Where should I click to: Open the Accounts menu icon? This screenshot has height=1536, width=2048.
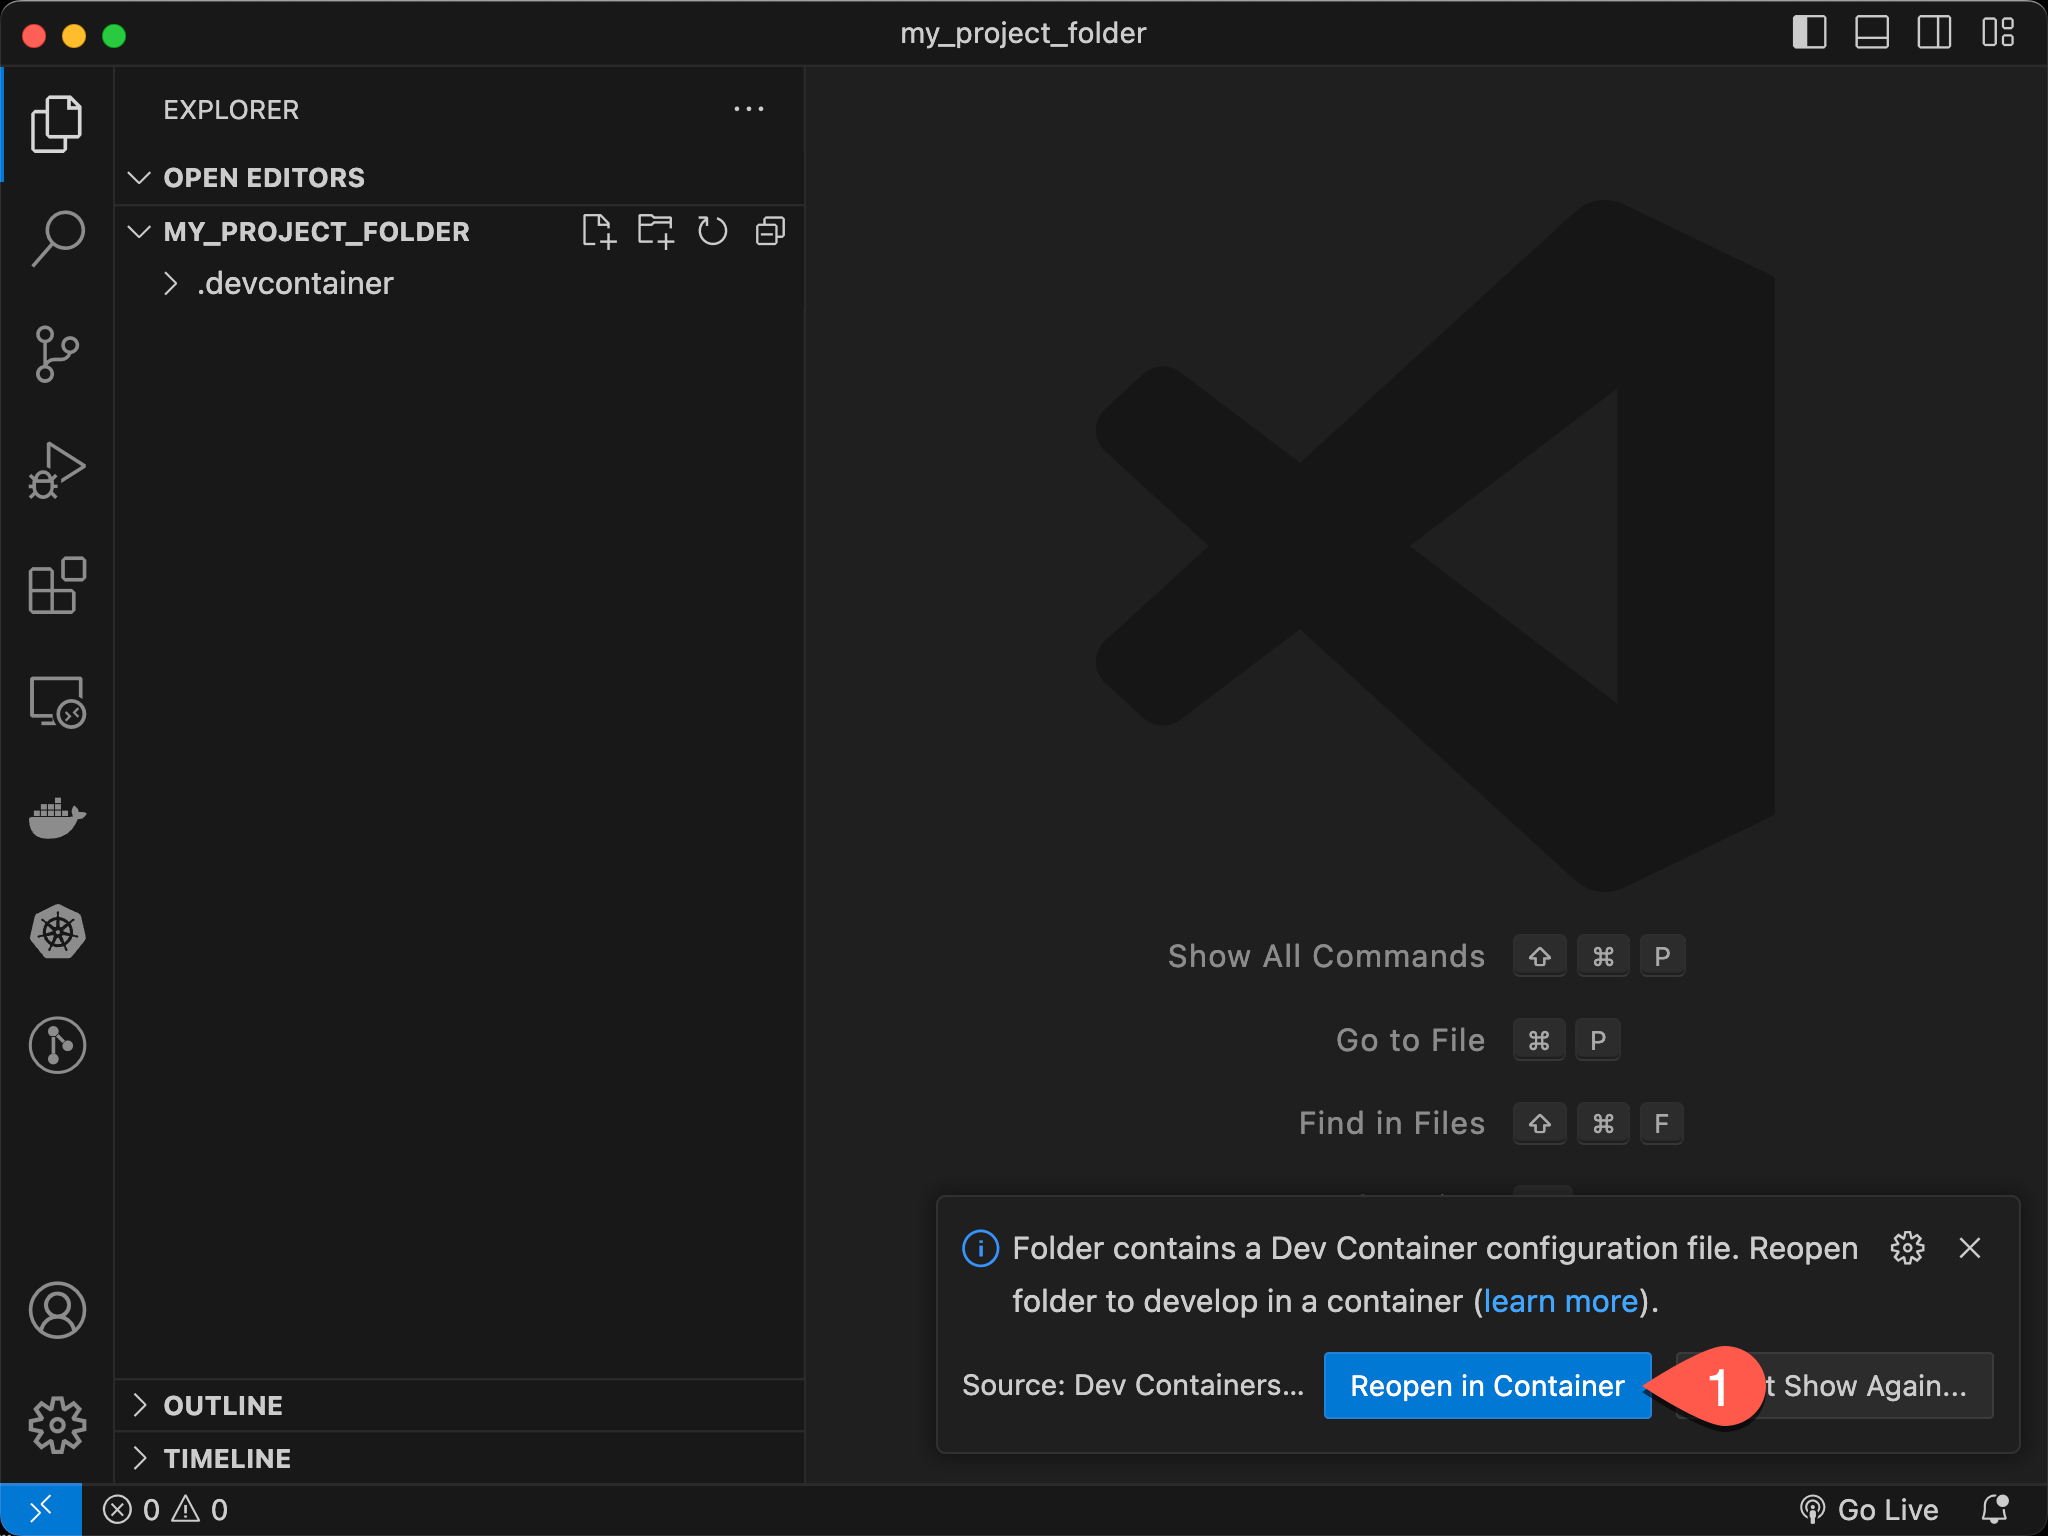57,1311
